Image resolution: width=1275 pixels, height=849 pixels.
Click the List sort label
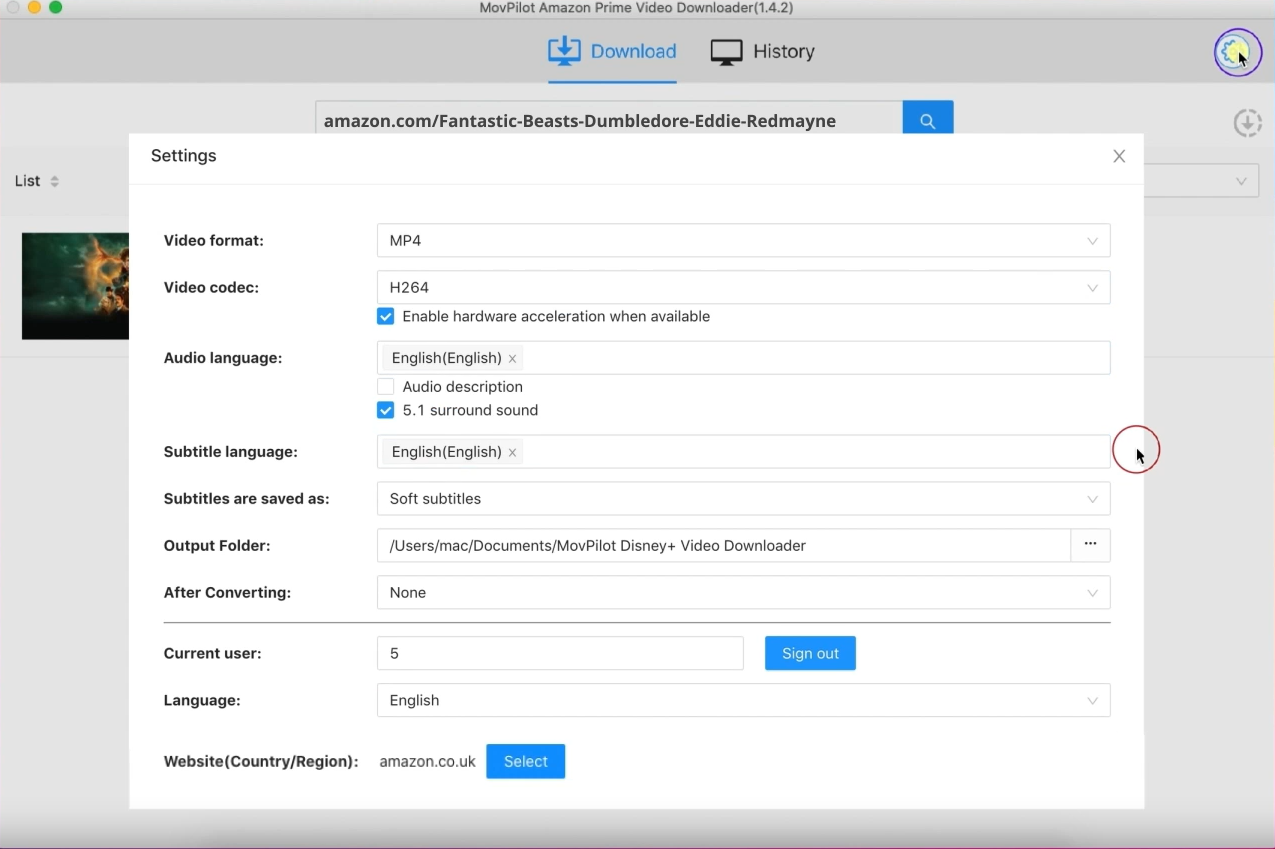[x=27, y=181]
